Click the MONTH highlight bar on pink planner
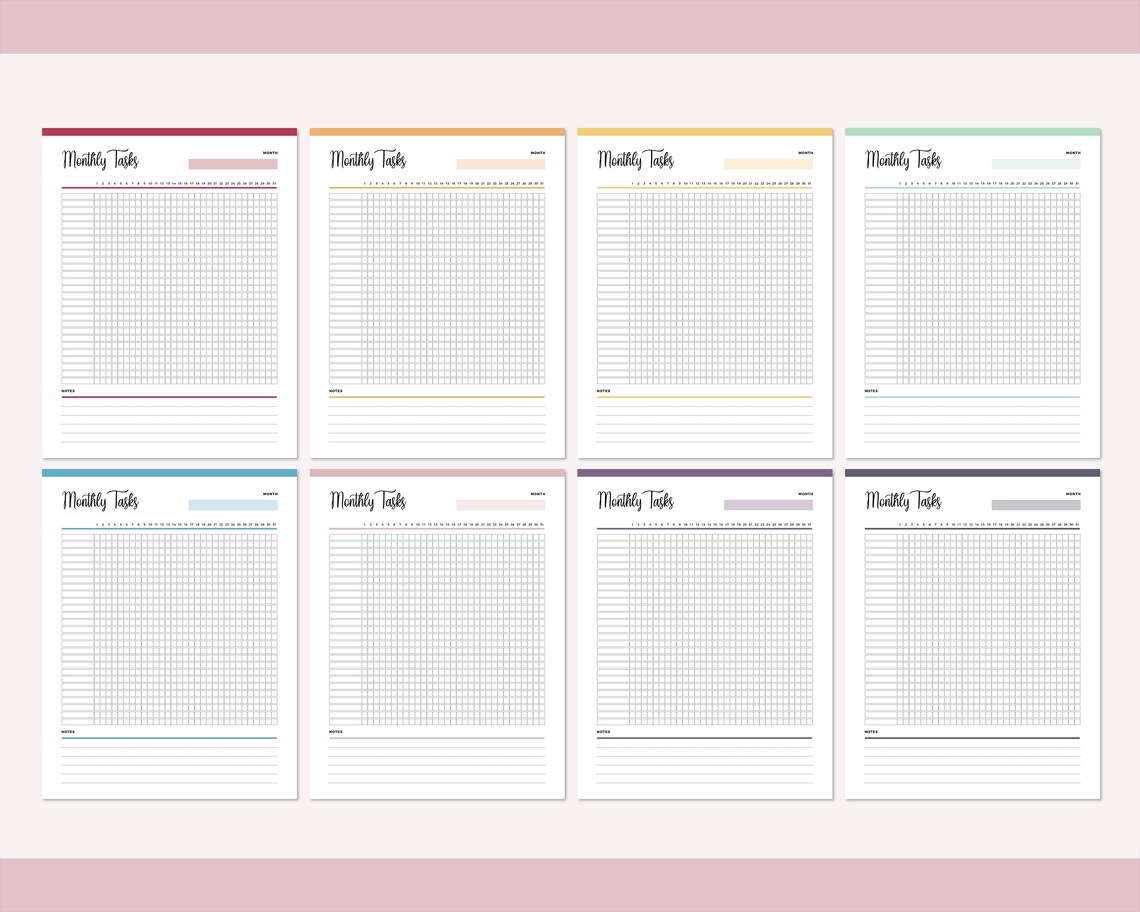This screenshot has width=1140, height=912. pos(500,503)
